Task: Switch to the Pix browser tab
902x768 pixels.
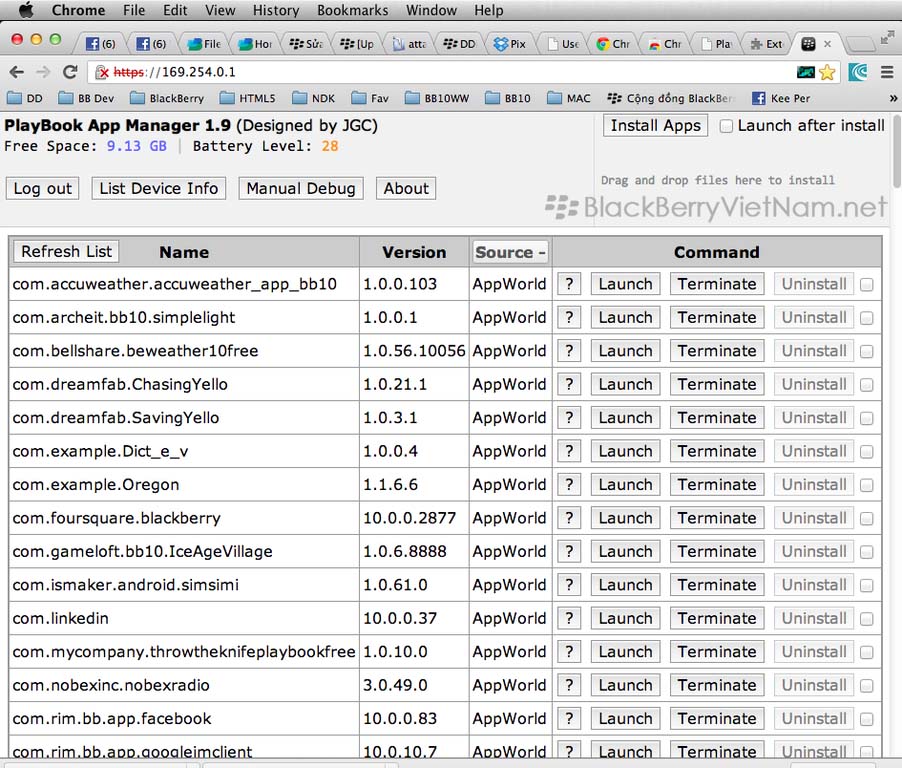Action: point(511,44)
